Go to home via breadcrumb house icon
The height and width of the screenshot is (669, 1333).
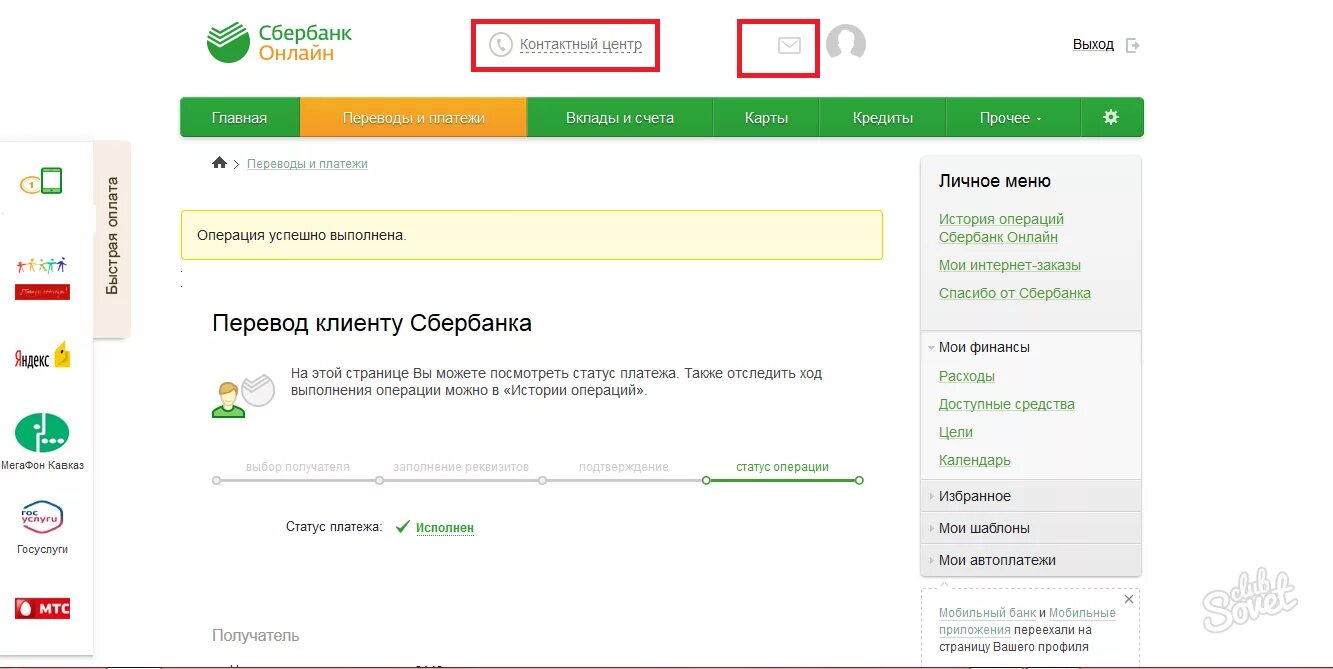click(219, 163)
